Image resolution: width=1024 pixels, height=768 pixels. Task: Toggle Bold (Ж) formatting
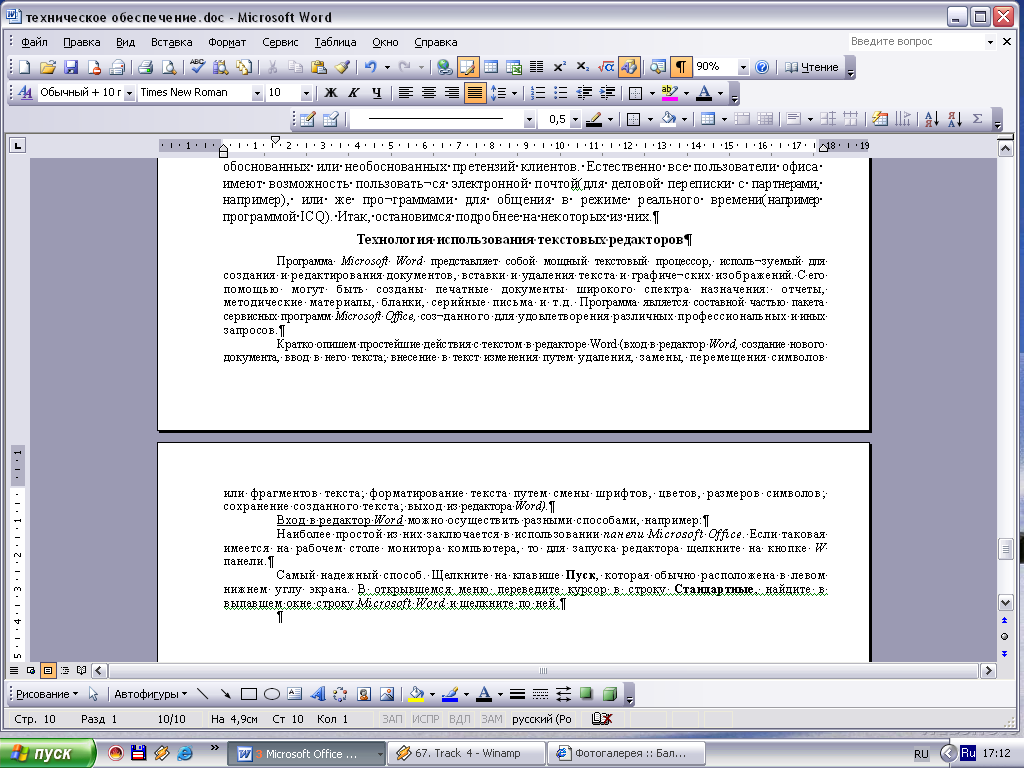(330, 93)
